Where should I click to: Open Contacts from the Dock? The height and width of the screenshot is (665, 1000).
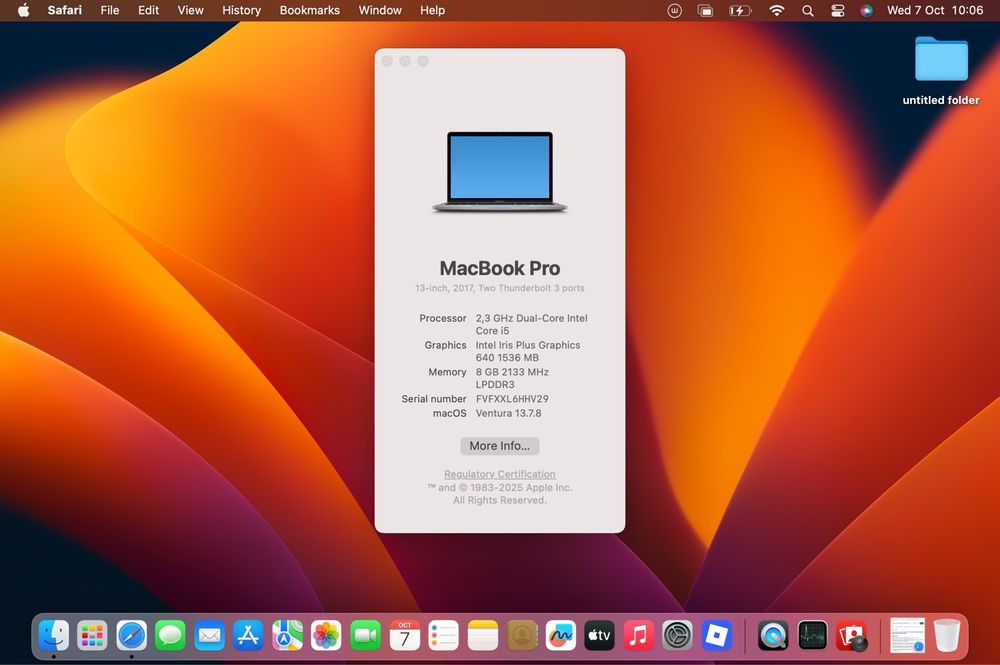click(522, 635)
